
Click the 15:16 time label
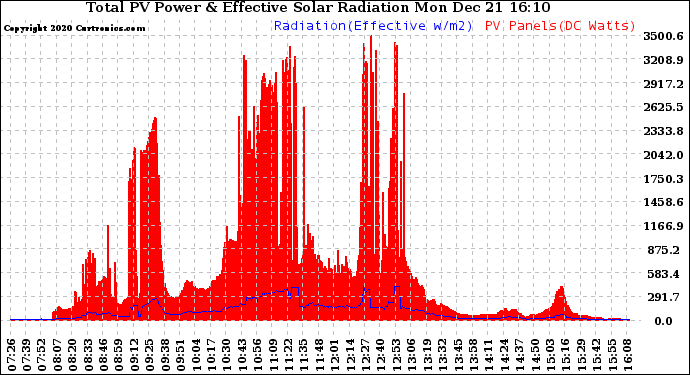(566, 355)
